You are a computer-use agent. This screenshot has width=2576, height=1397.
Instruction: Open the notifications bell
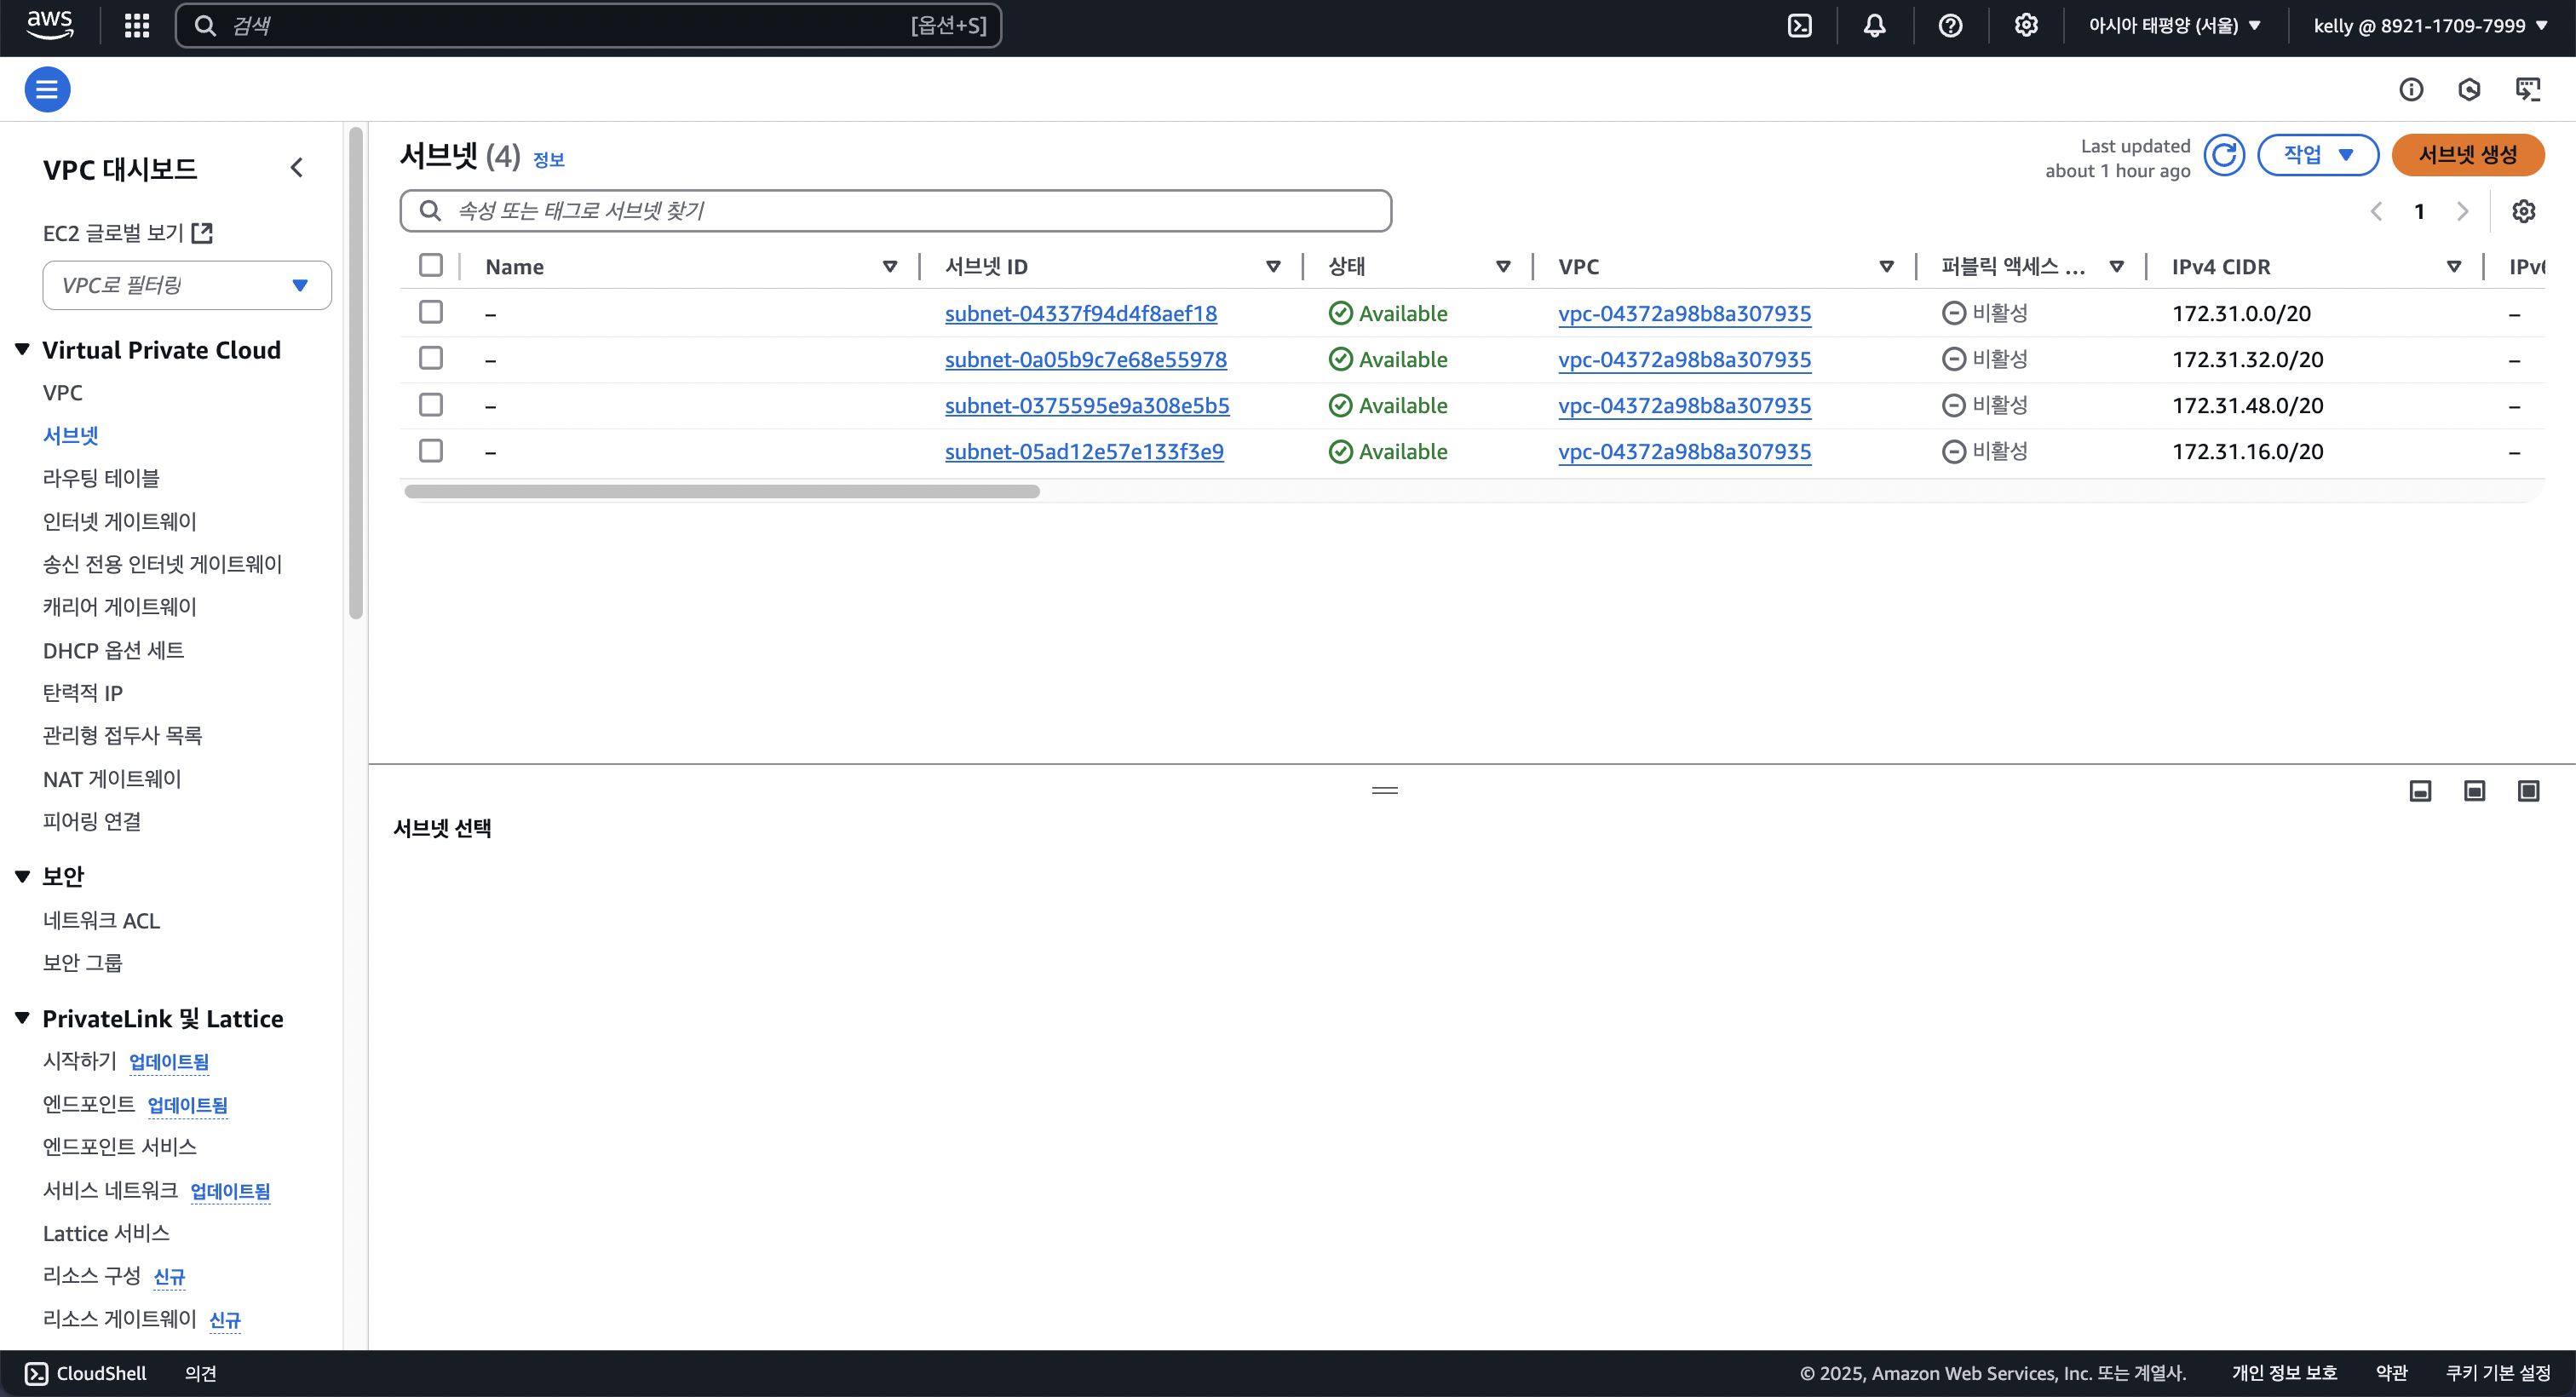pos(1875,26)
